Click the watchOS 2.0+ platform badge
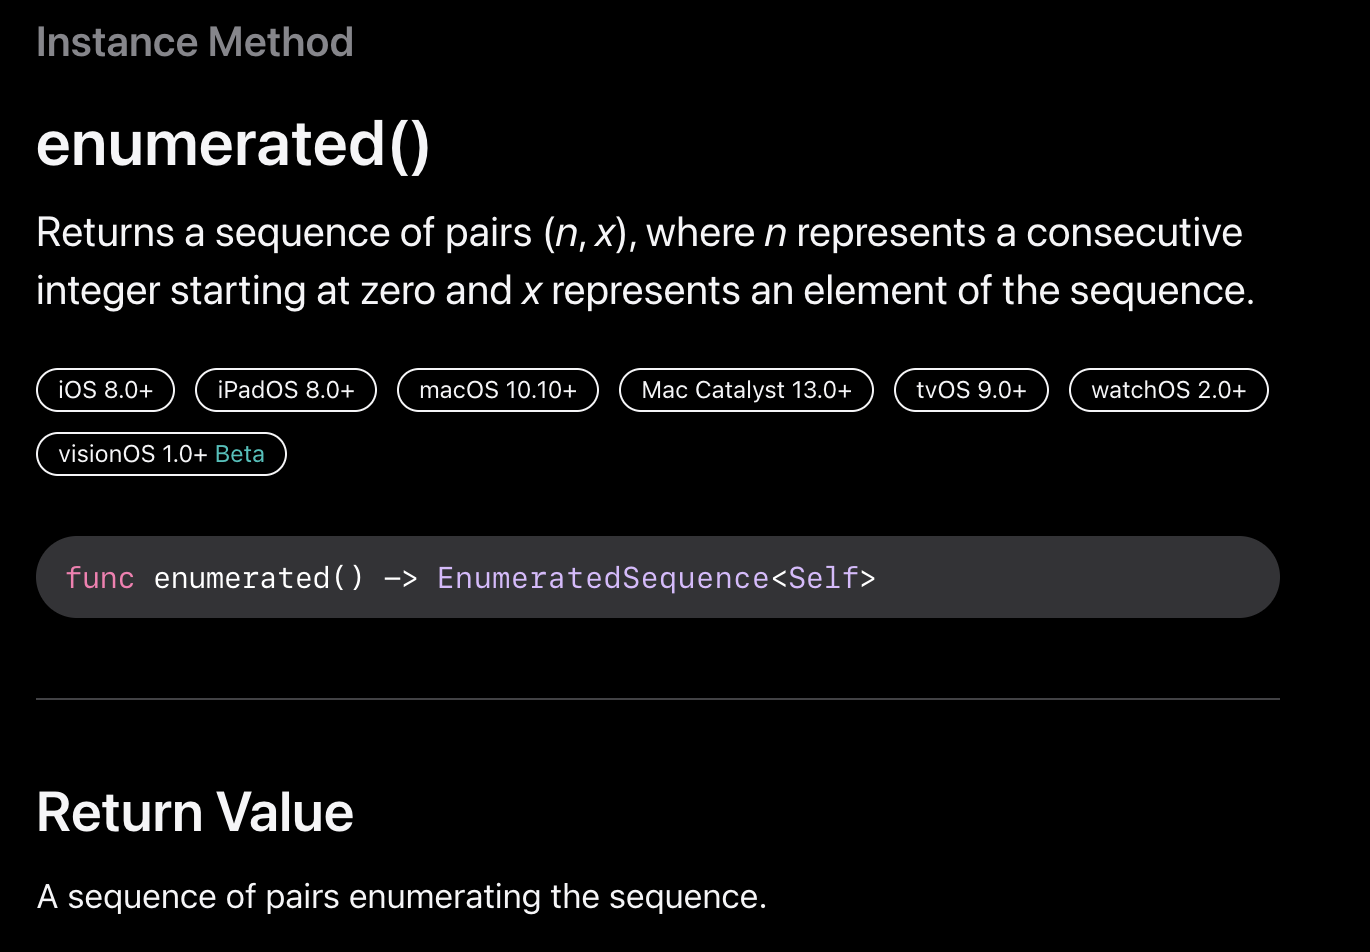The image size is (1370, 952). click(x=1168, y=390)
